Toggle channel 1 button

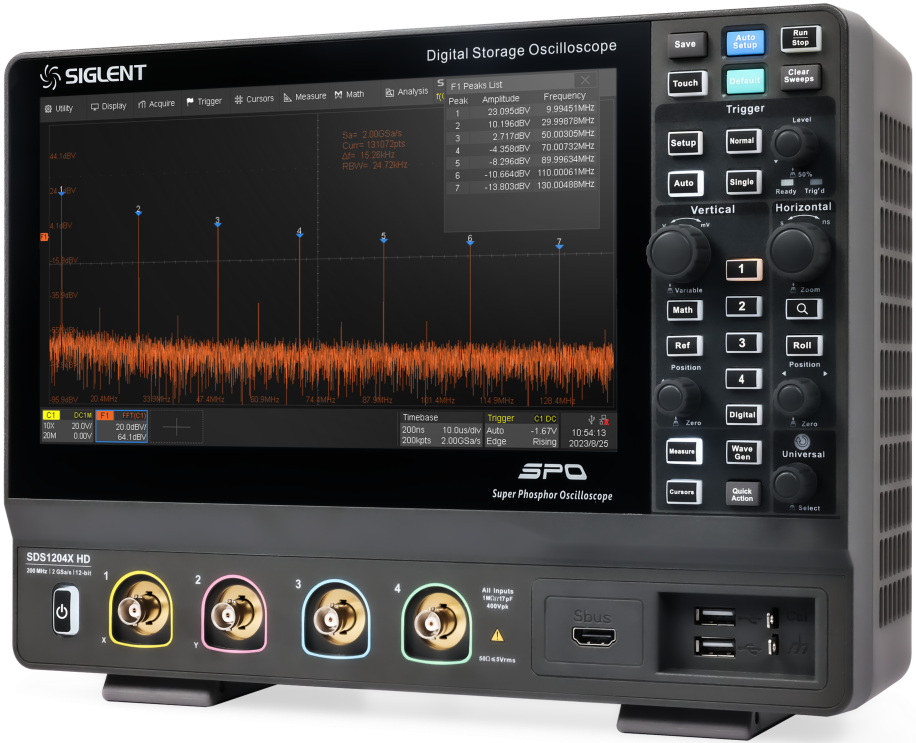[742, 269]
